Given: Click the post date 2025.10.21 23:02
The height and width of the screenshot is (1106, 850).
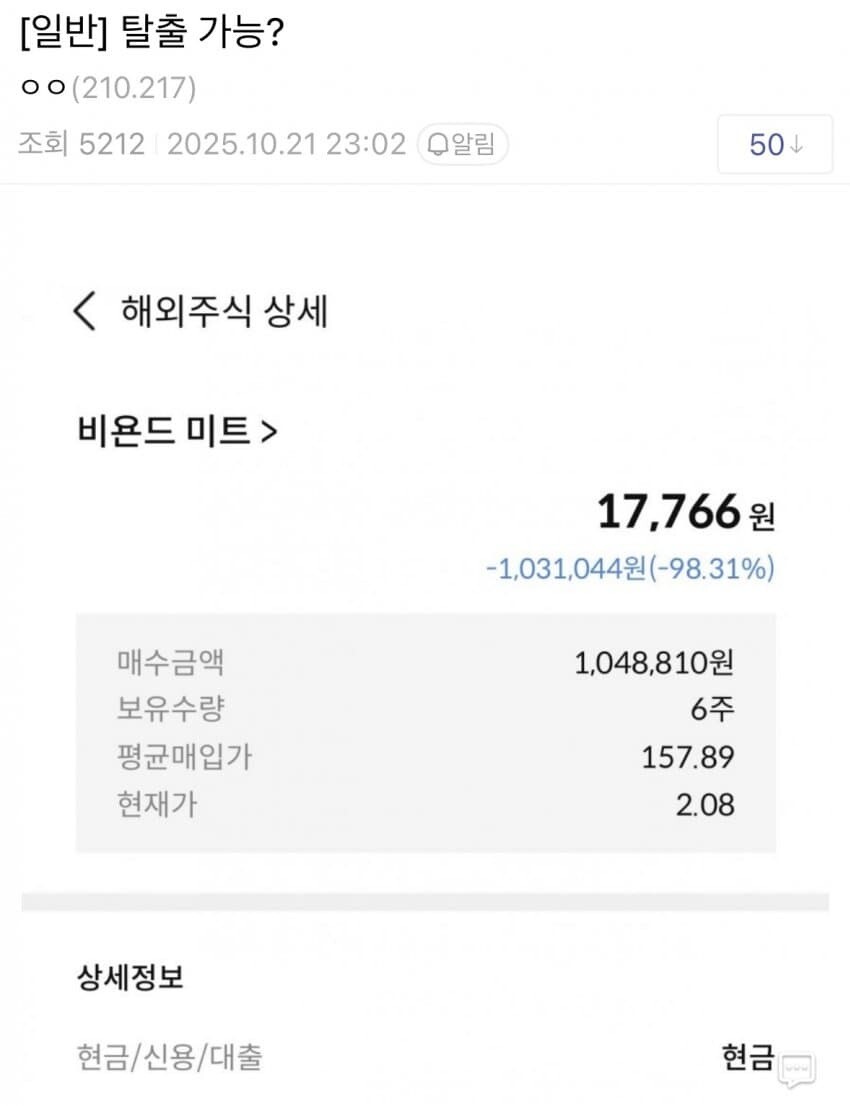Looking at the screenshot, I should 286,145.
